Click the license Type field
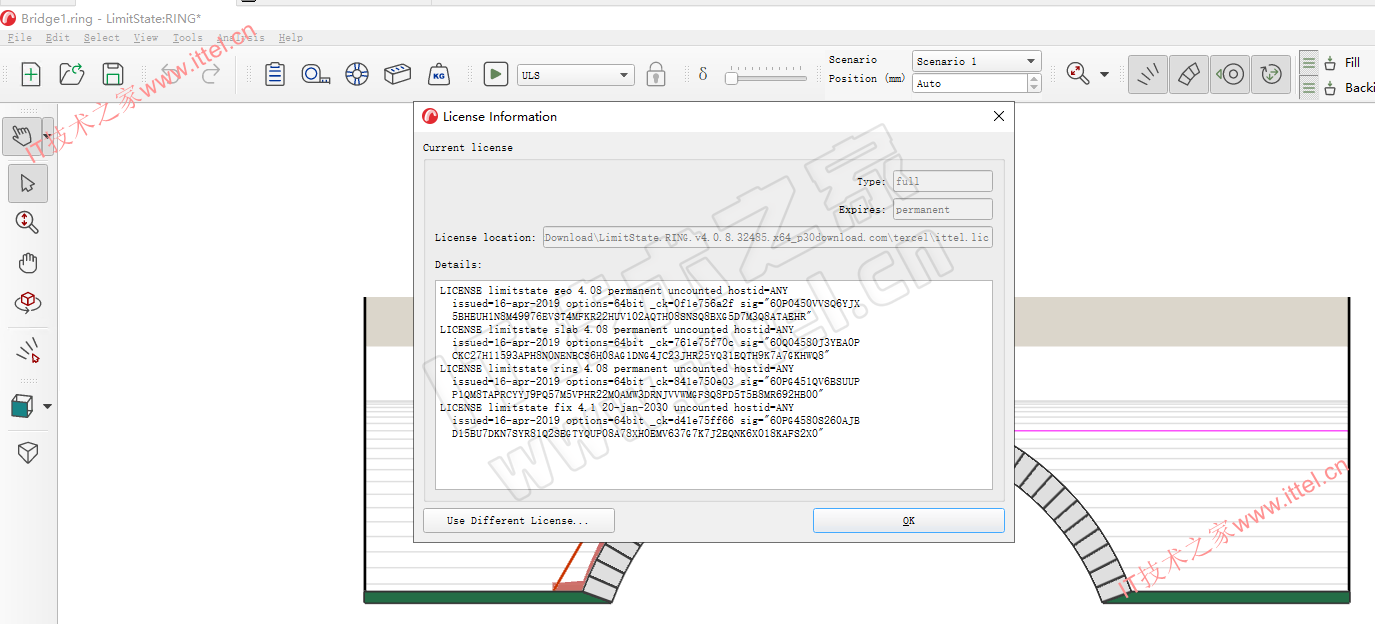The width and height of the screenshot is (1375, 624). 942,181
